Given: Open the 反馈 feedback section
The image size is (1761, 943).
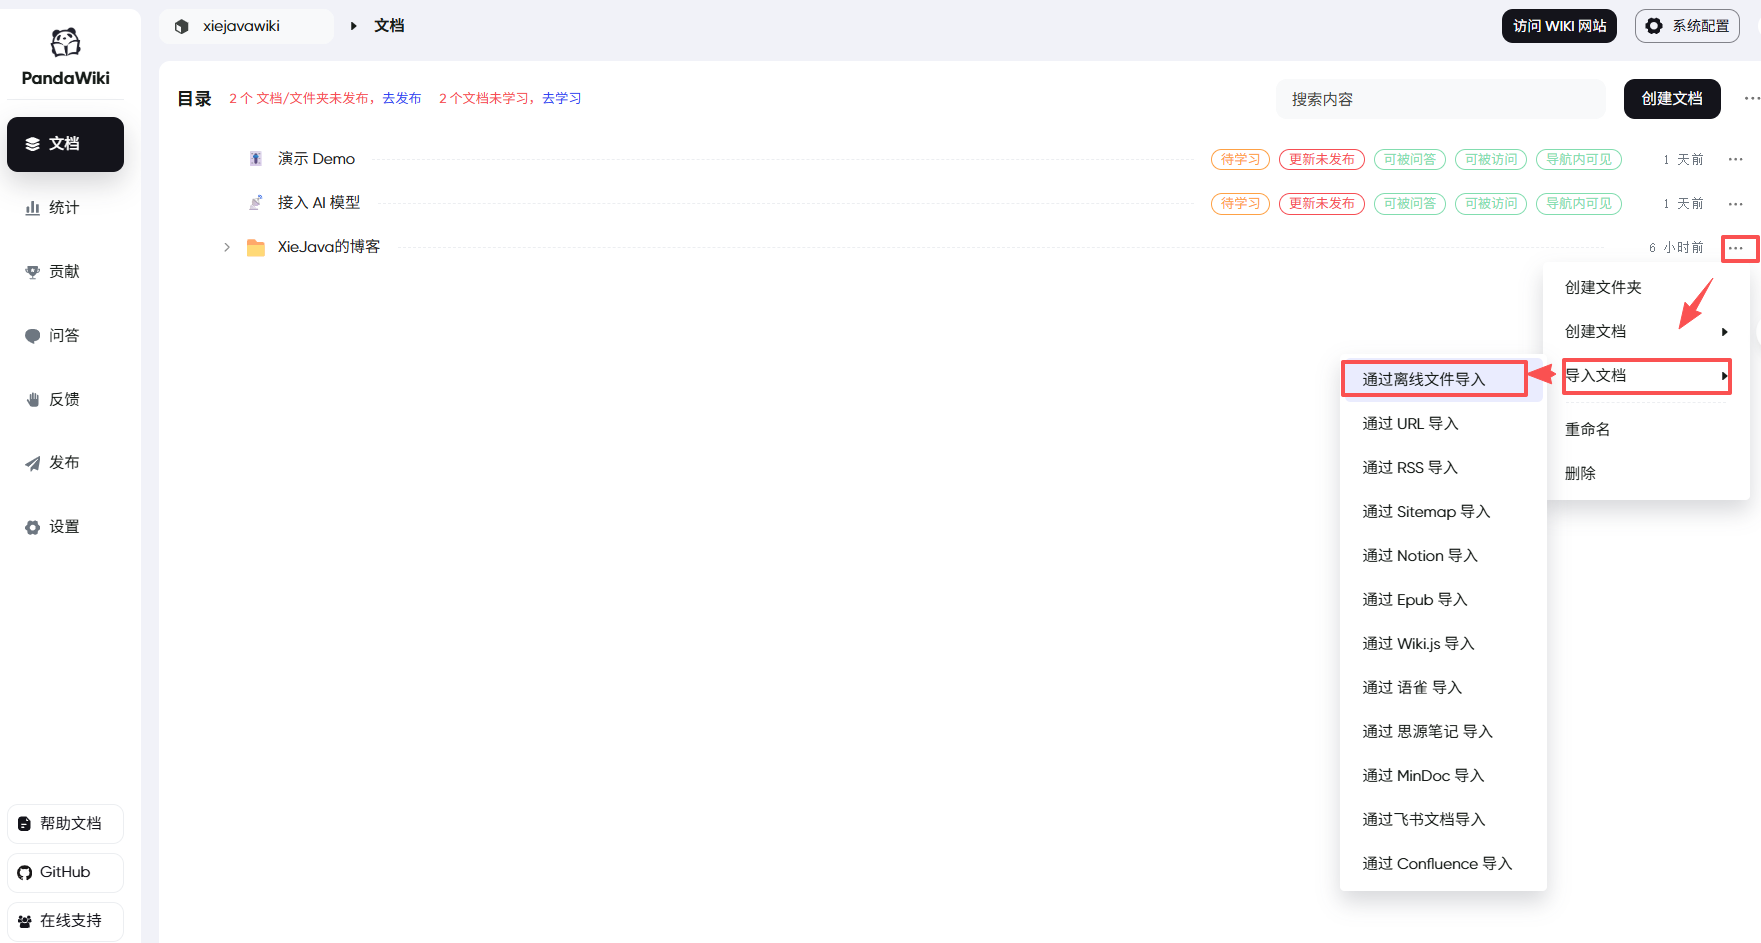Looking at the screenshot, I should tap(64, 400).
